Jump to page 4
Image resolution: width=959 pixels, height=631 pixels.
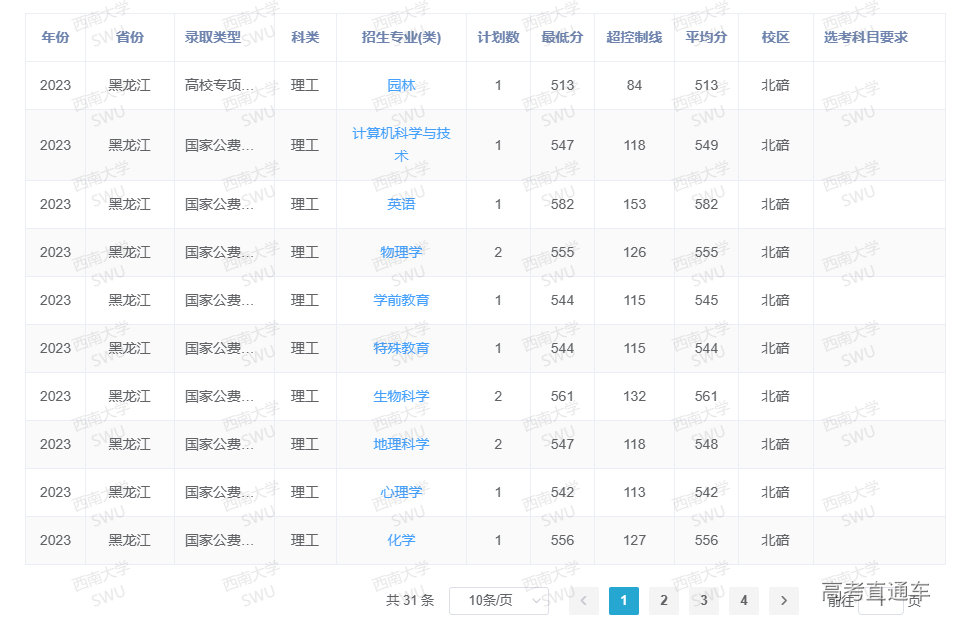tap(744, 600)
